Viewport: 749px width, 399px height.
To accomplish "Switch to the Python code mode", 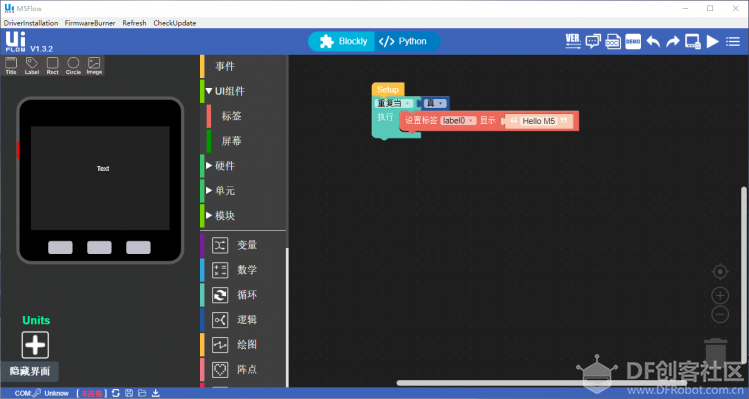I will 407,42.
